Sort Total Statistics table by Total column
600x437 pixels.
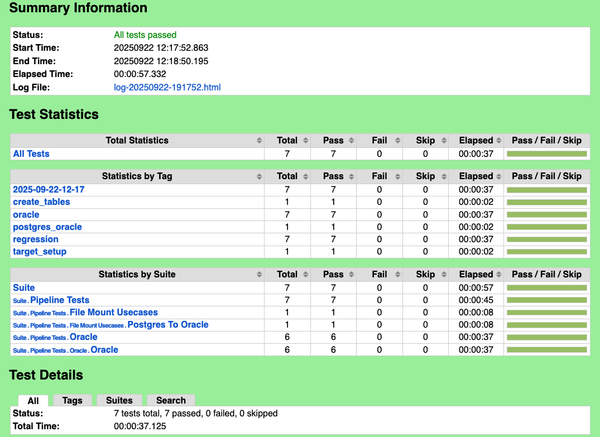coord(287,140)
